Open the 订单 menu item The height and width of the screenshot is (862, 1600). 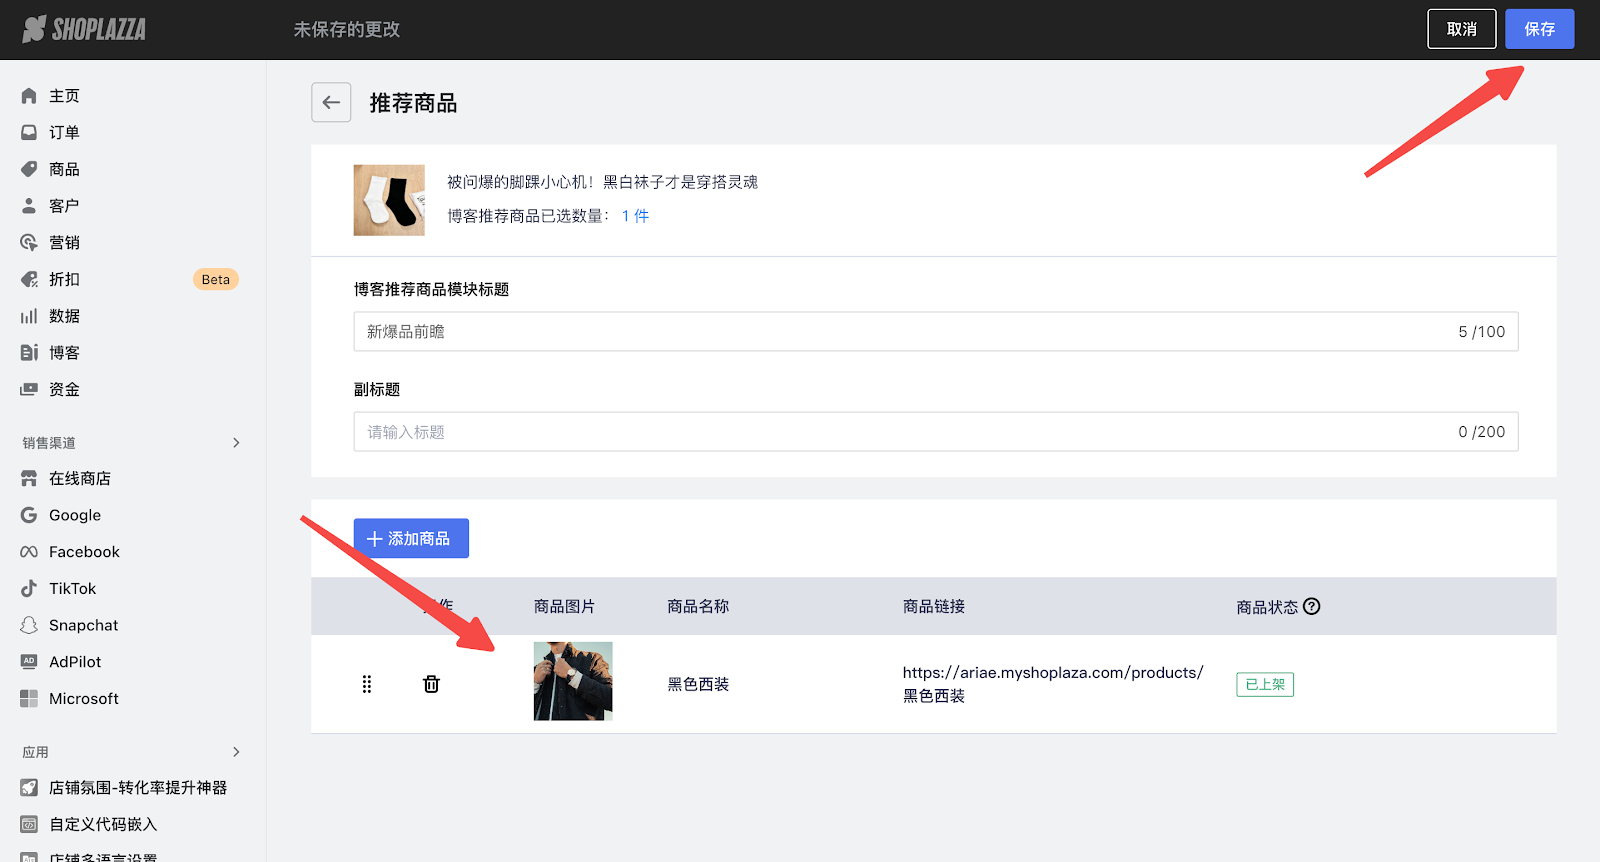[64, 133]
